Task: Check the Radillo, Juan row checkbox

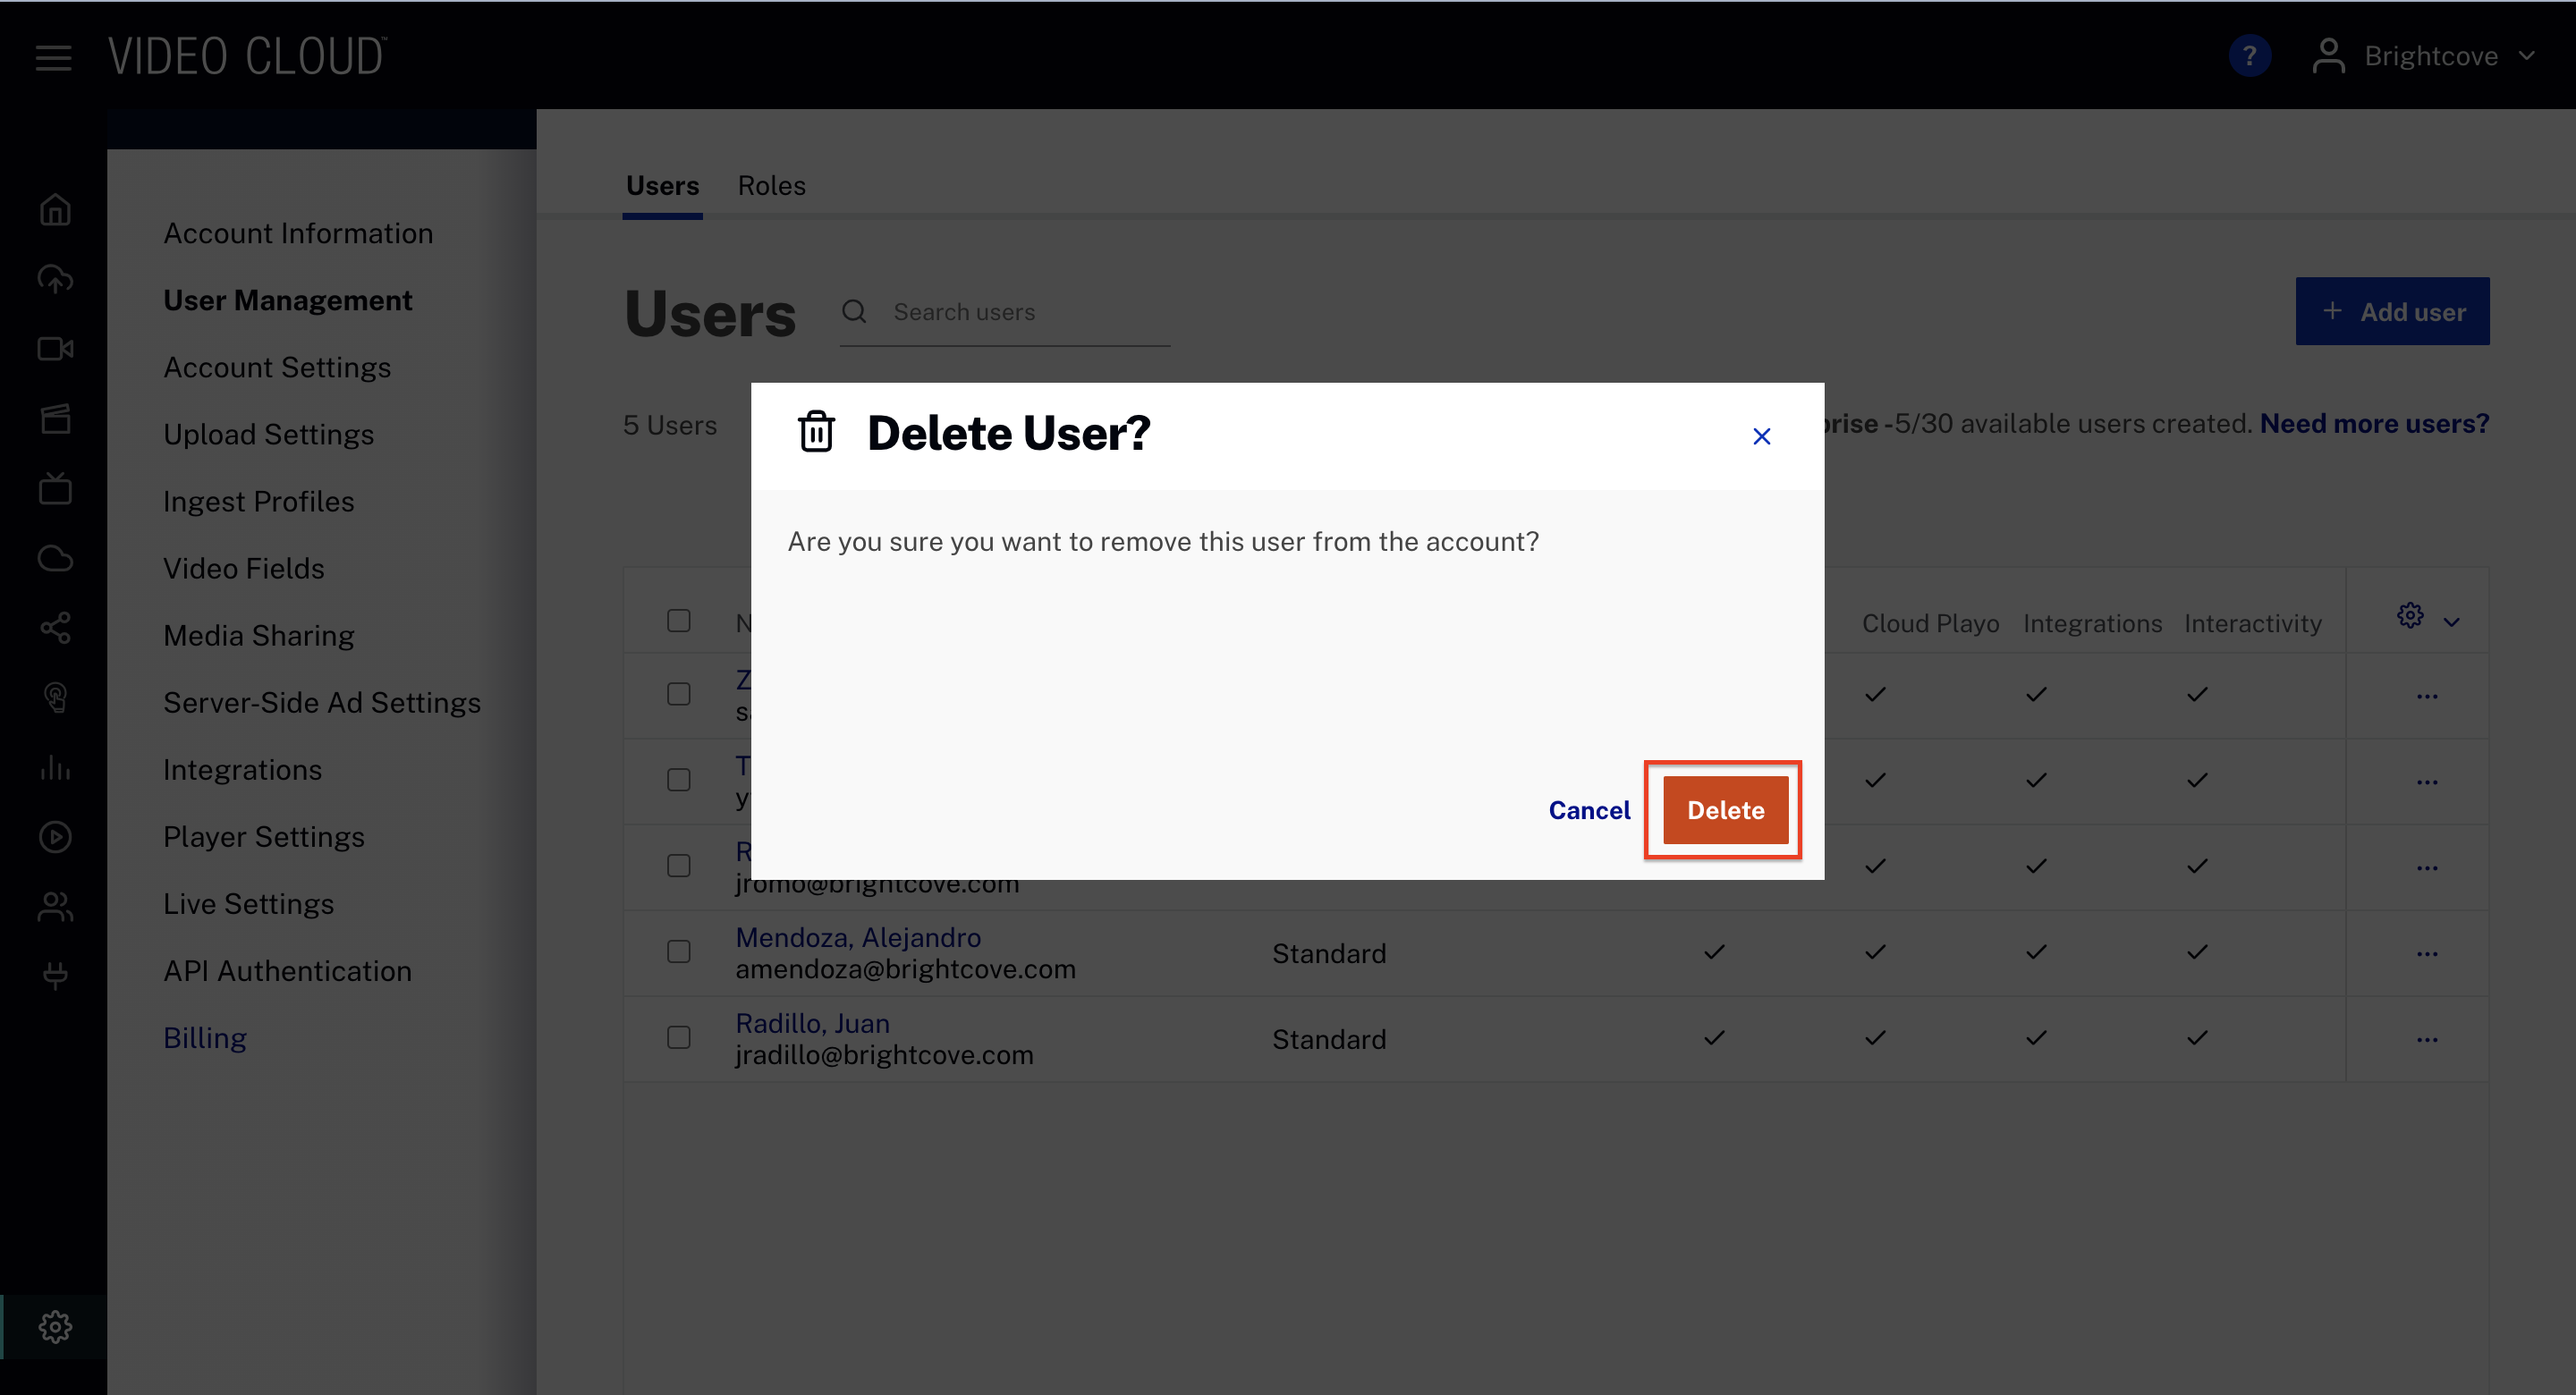Action: 679,1038
